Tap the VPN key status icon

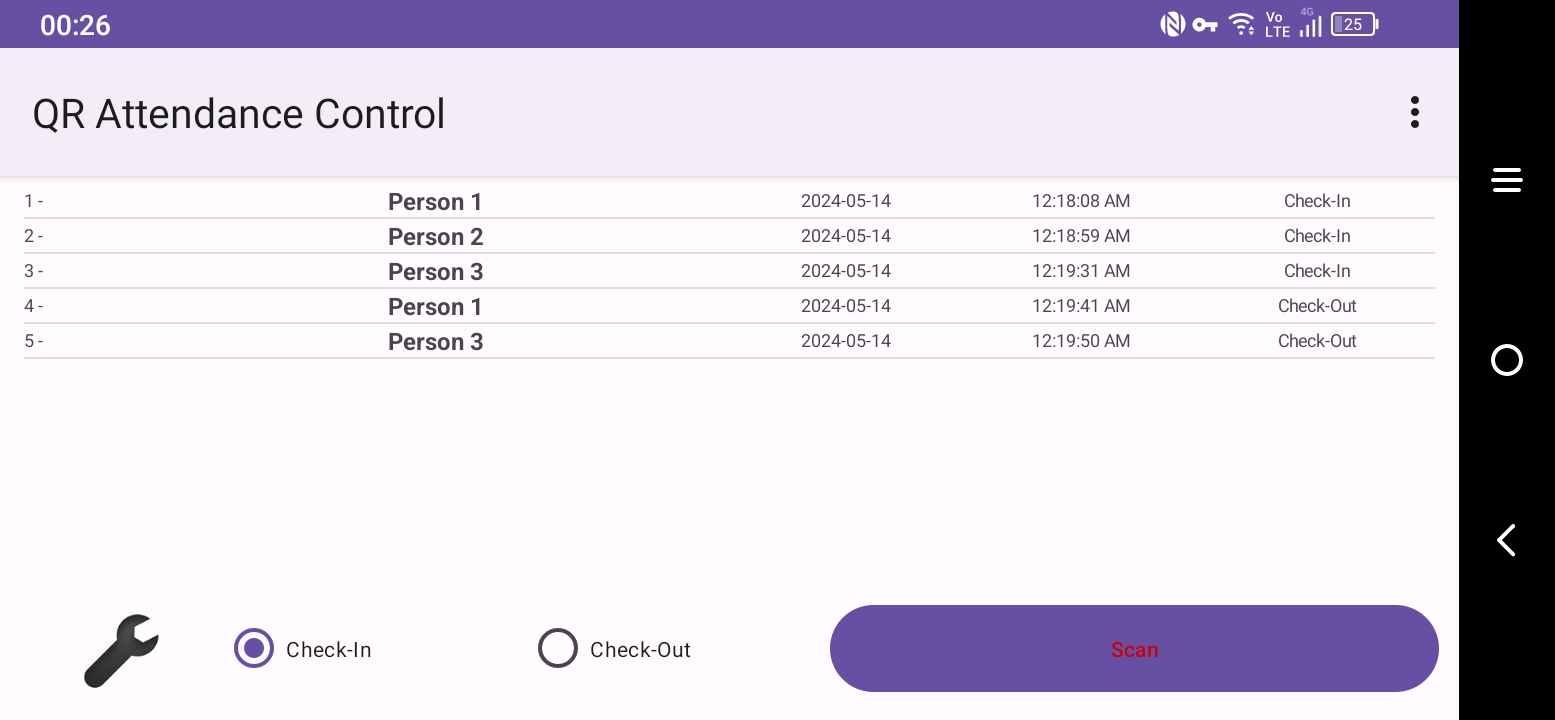[1205, 25]
